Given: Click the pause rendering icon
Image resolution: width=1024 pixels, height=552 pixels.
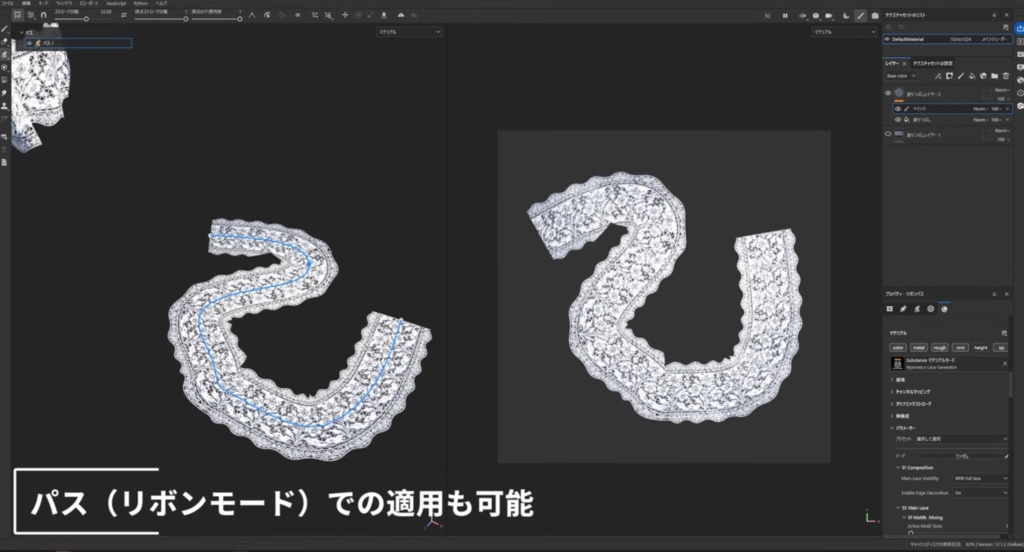Looking at the screenshot, I should (x=785, y=16).
